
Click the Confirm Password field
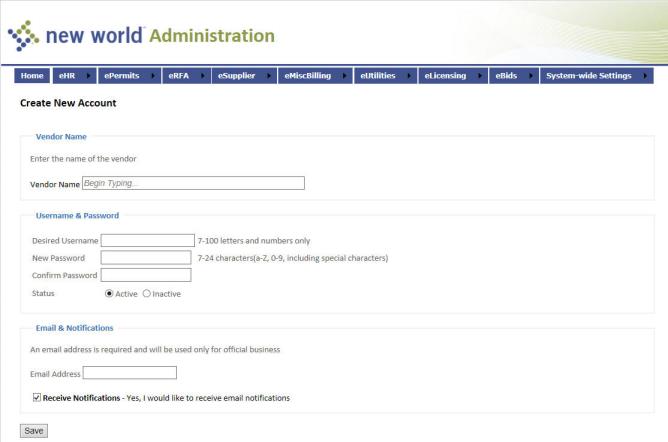point(145,275)
